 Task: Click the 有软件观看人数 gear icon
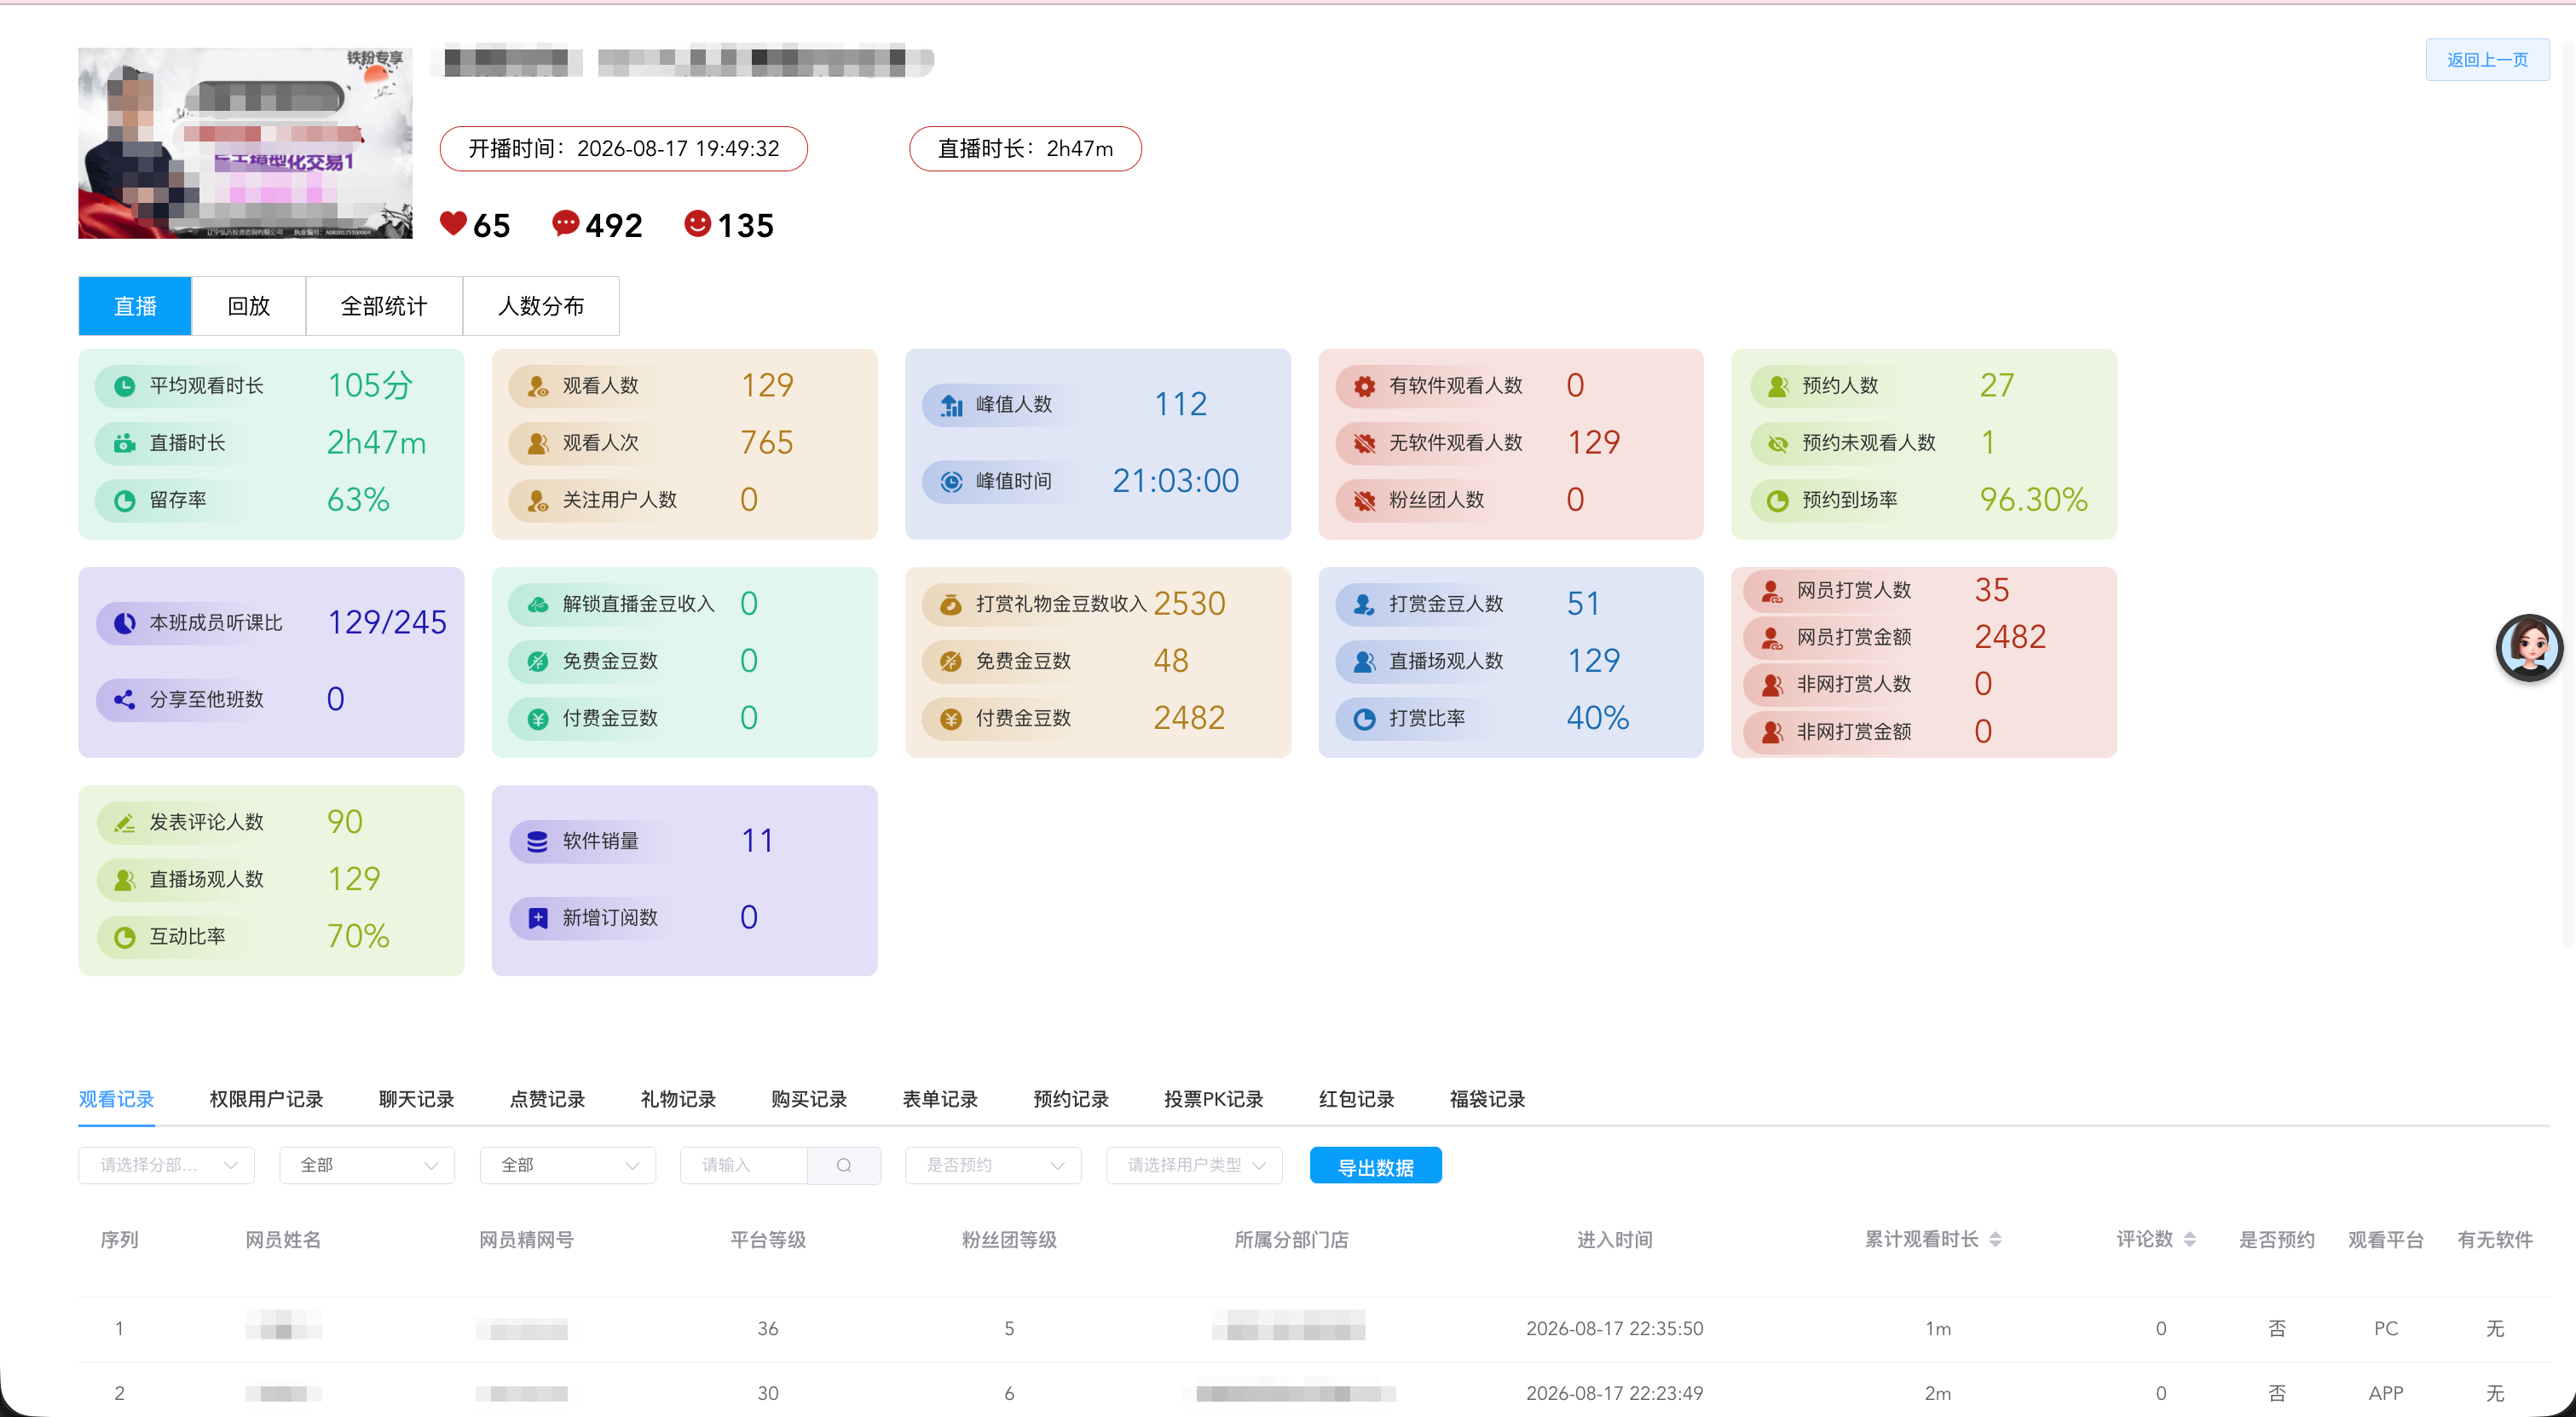pyautogui.click(x=1364, y=386)
